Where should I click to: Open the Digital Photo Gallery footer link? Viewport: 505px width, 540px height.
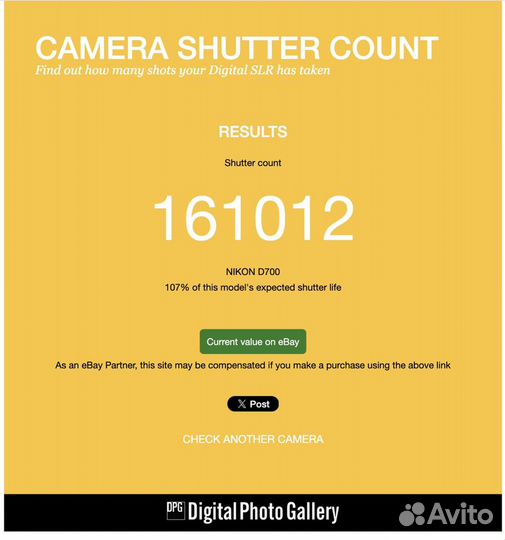click(x=252, y=511)
